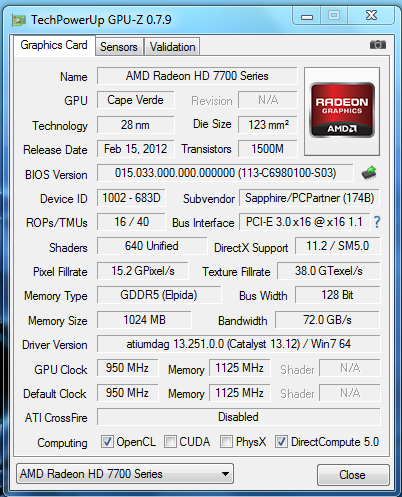Image resolution: width=402 pixels, height=497 pixels.
Task: Click the 'BIOS Version' label
Action: [56, 175]
